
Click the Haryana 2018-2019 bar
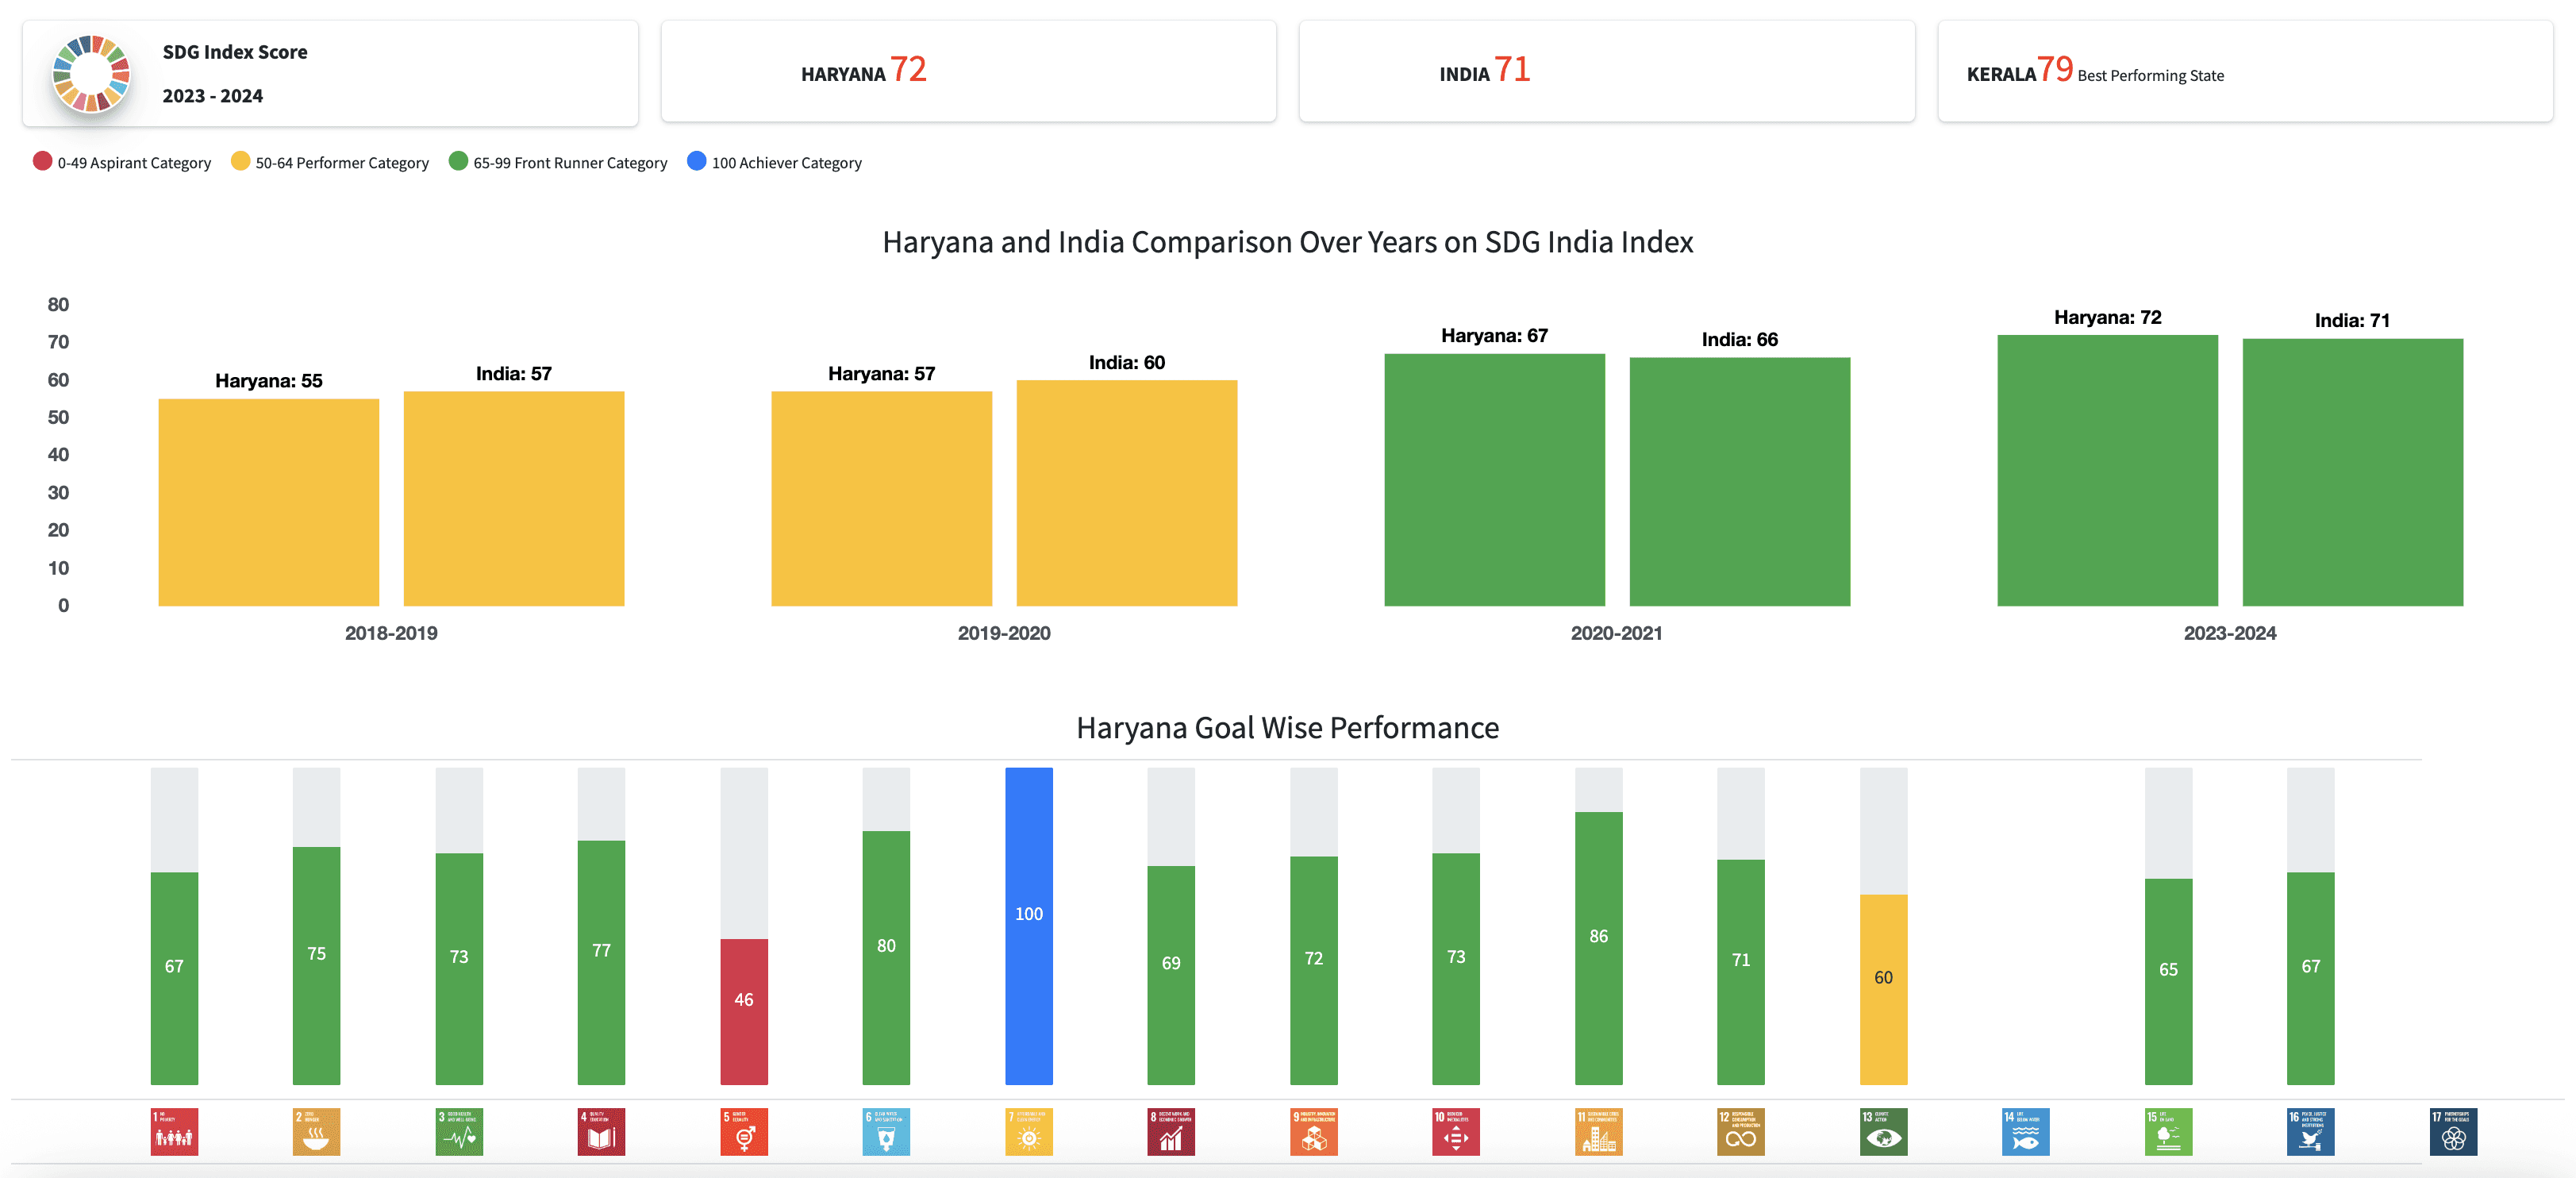(x=268, y=502)
